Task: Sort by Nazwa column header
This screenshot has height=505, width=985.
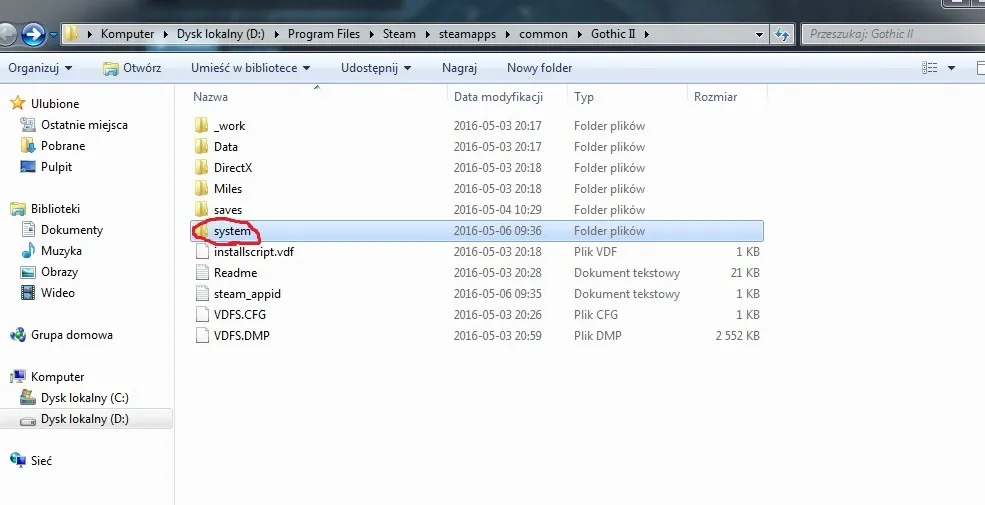Action: click(210, 97)
